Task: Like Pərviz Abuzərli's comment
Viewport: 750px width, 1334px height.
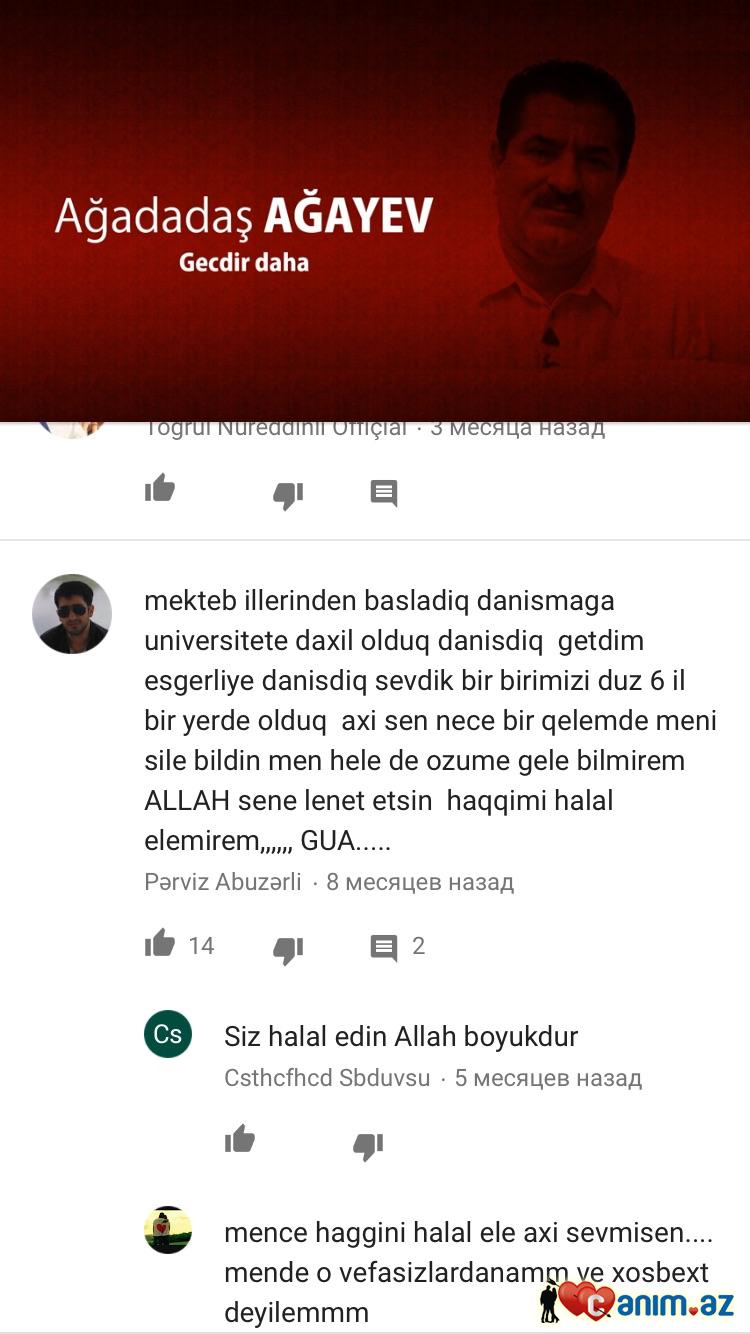Action: [x=160, y=943]
